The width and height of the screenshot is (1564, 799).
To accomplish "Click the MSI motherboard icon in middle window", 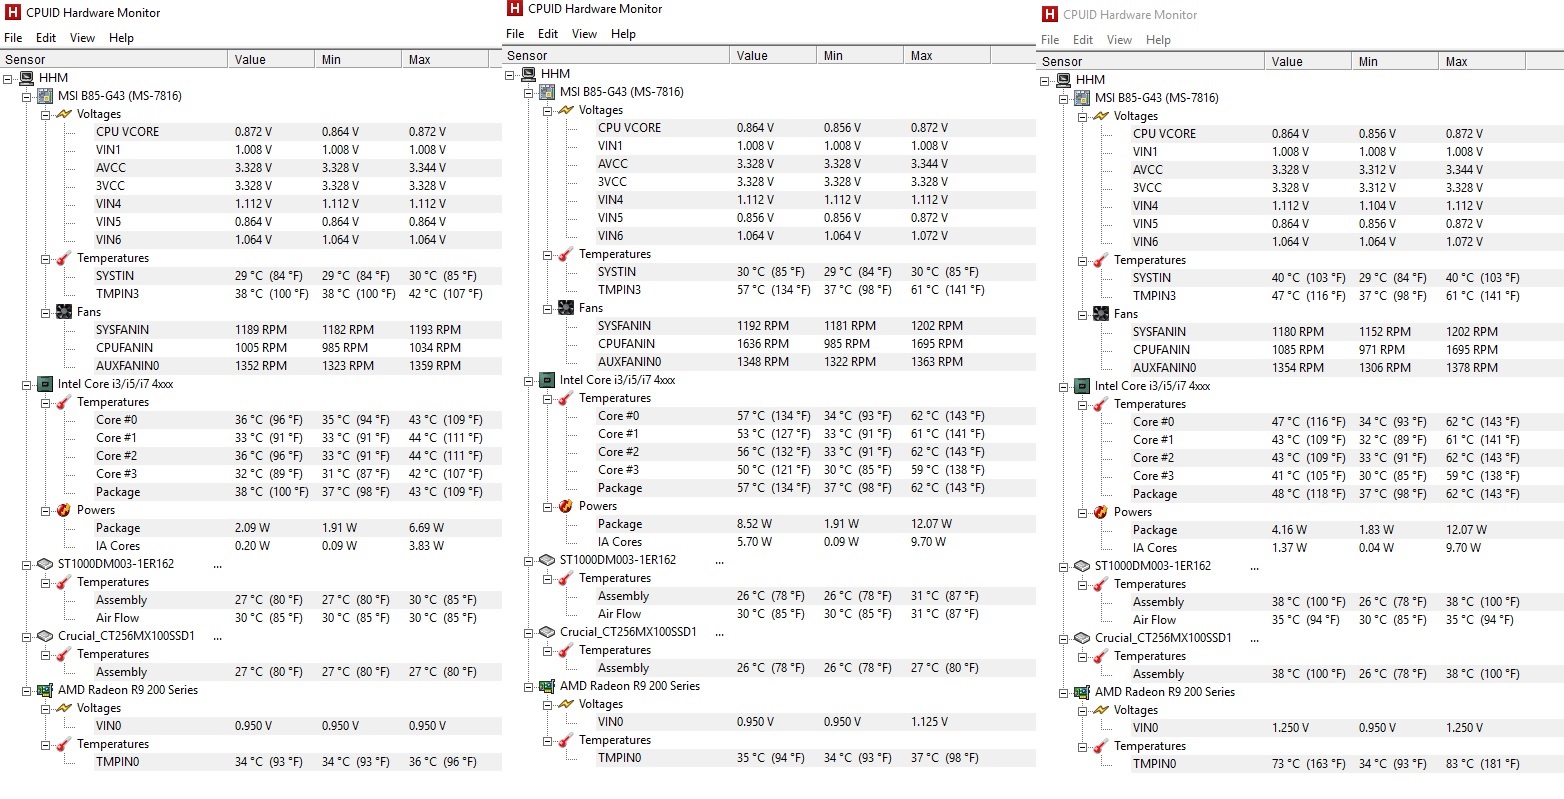I will tap(547, 92).
